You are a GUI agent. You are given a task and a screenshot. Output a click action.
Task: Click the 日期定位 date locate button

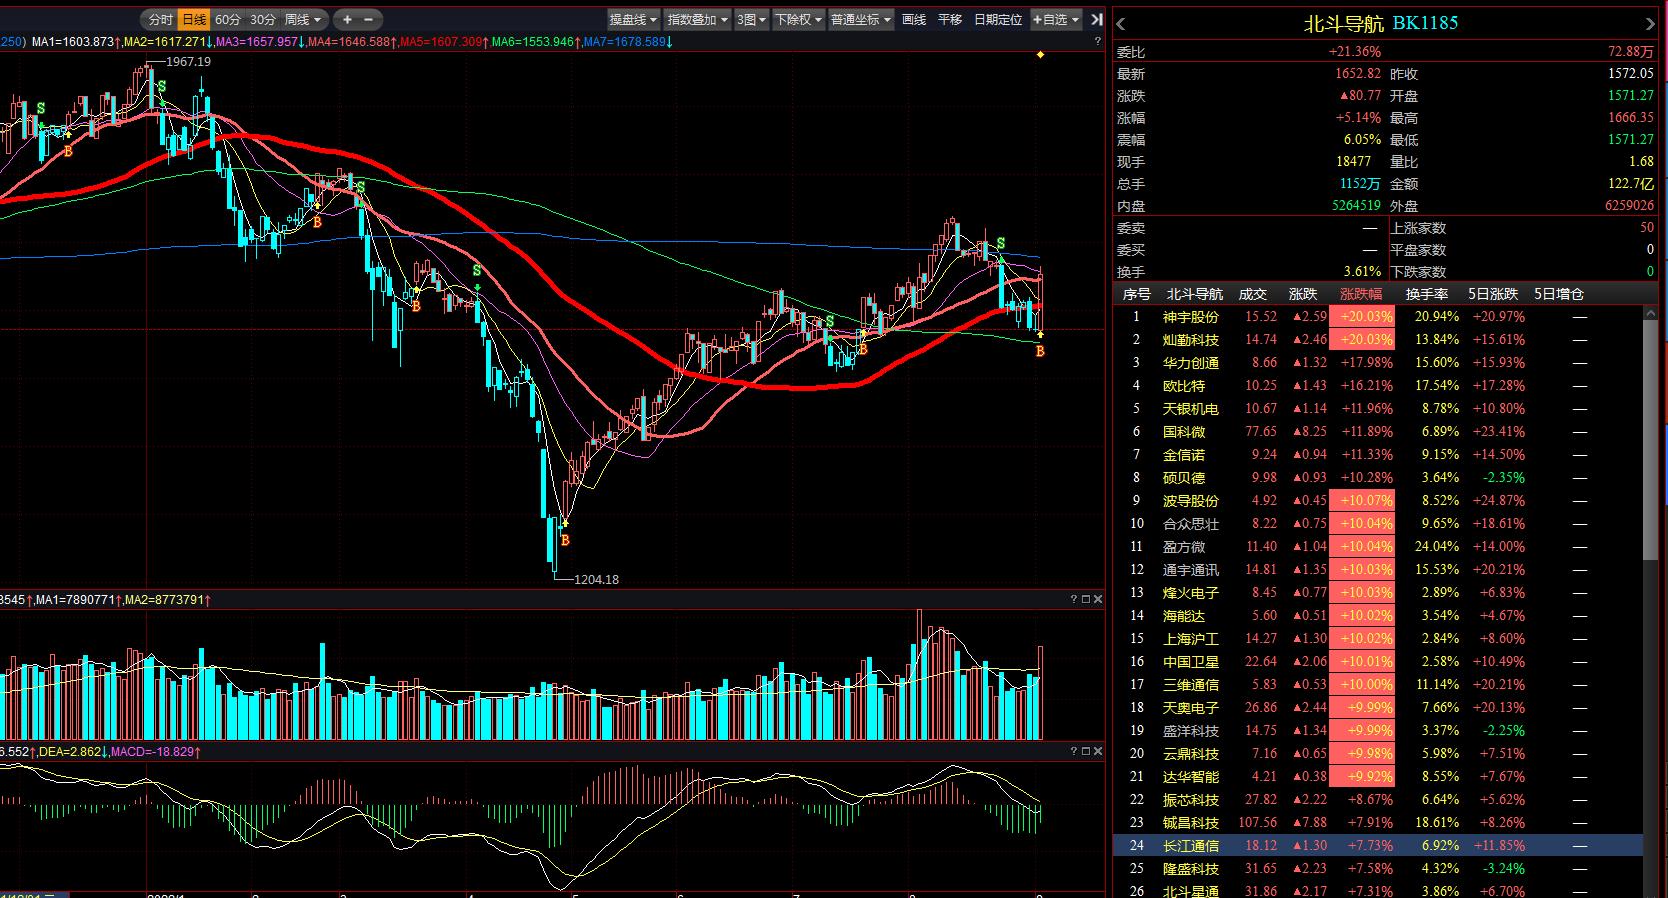coord(998,19)
